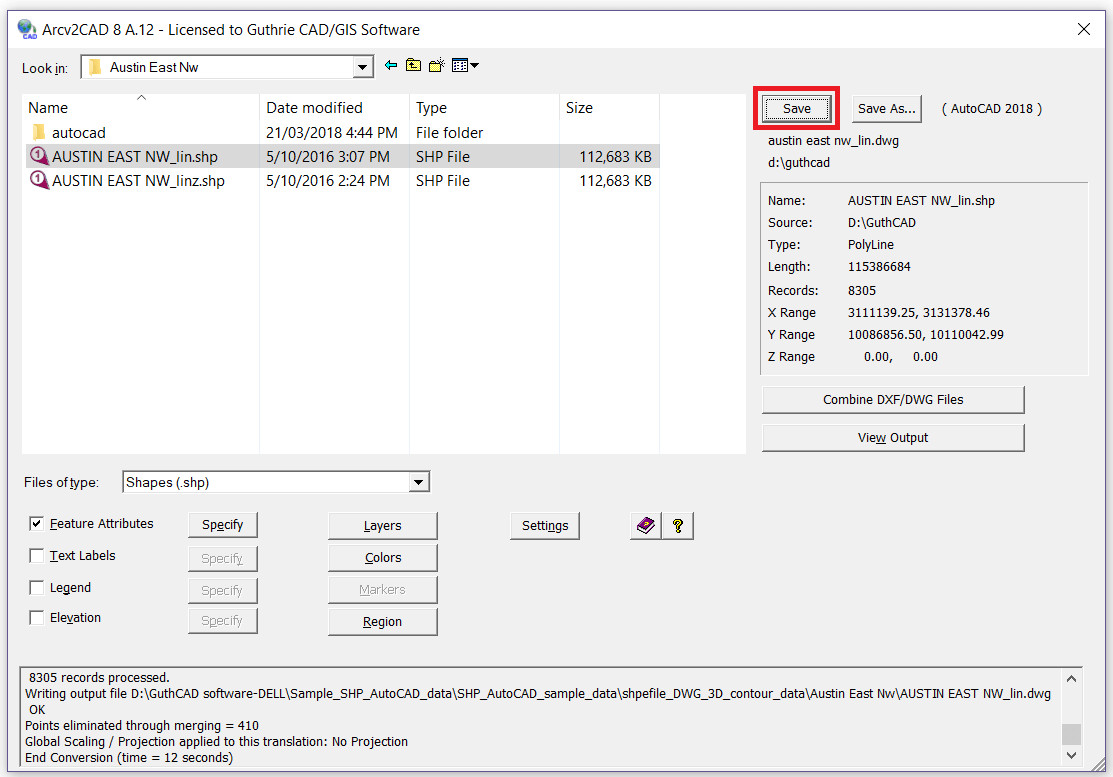Click the X Range values
This screenshot has width=1113, height=777.
click(919, 312)
